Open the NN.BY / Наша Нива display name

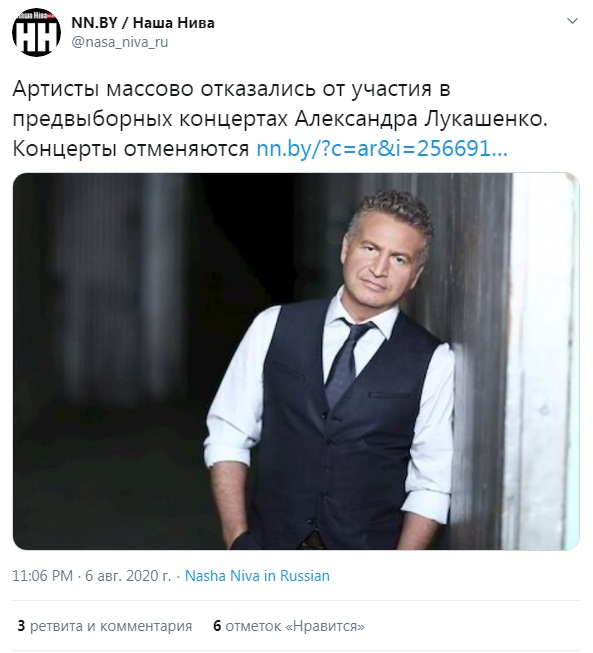143,22
